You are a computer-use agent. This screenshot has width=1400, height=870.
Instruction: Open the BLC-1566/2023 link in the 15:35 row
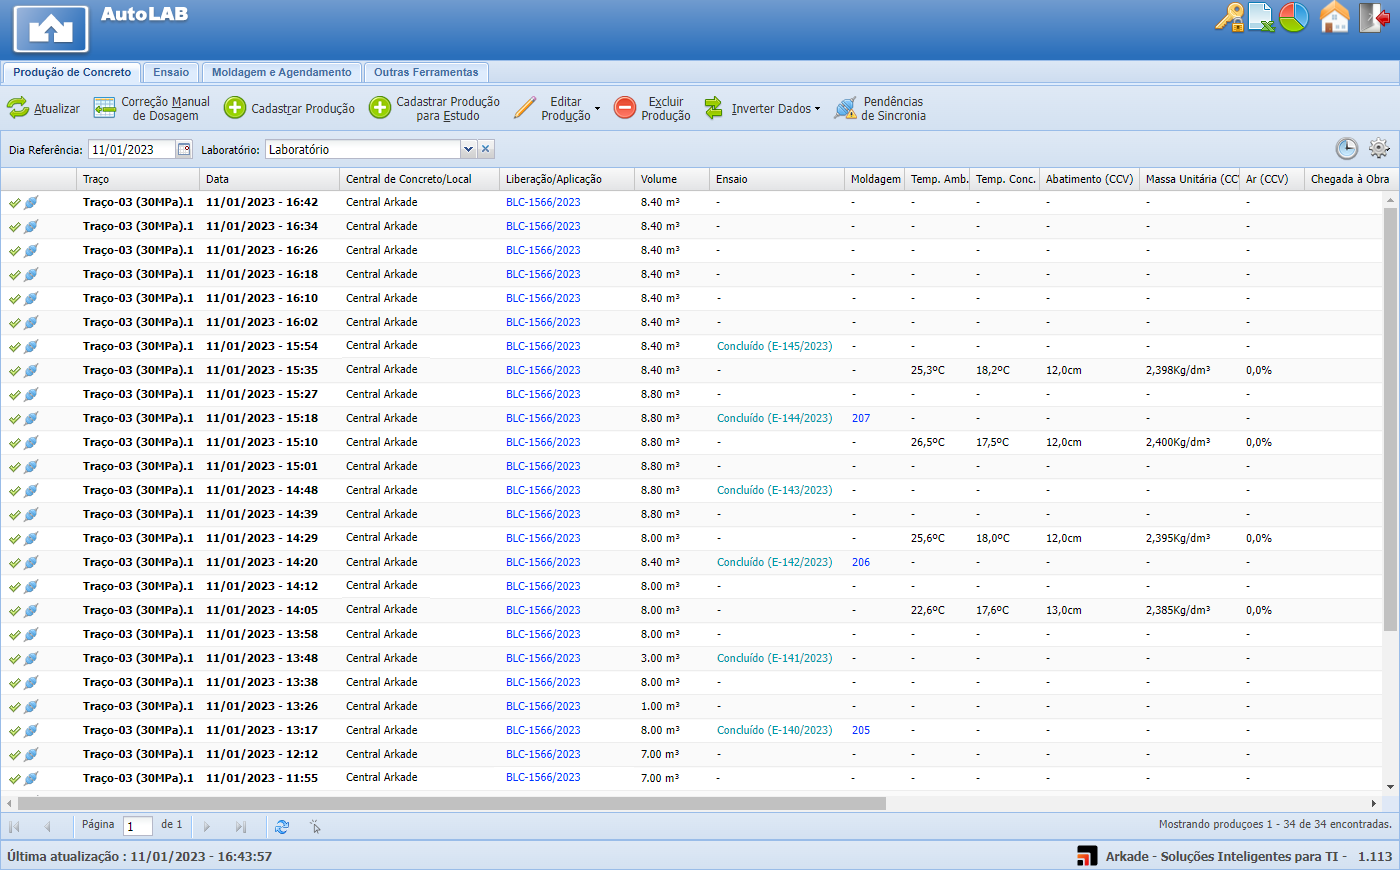tap(543, 370)
